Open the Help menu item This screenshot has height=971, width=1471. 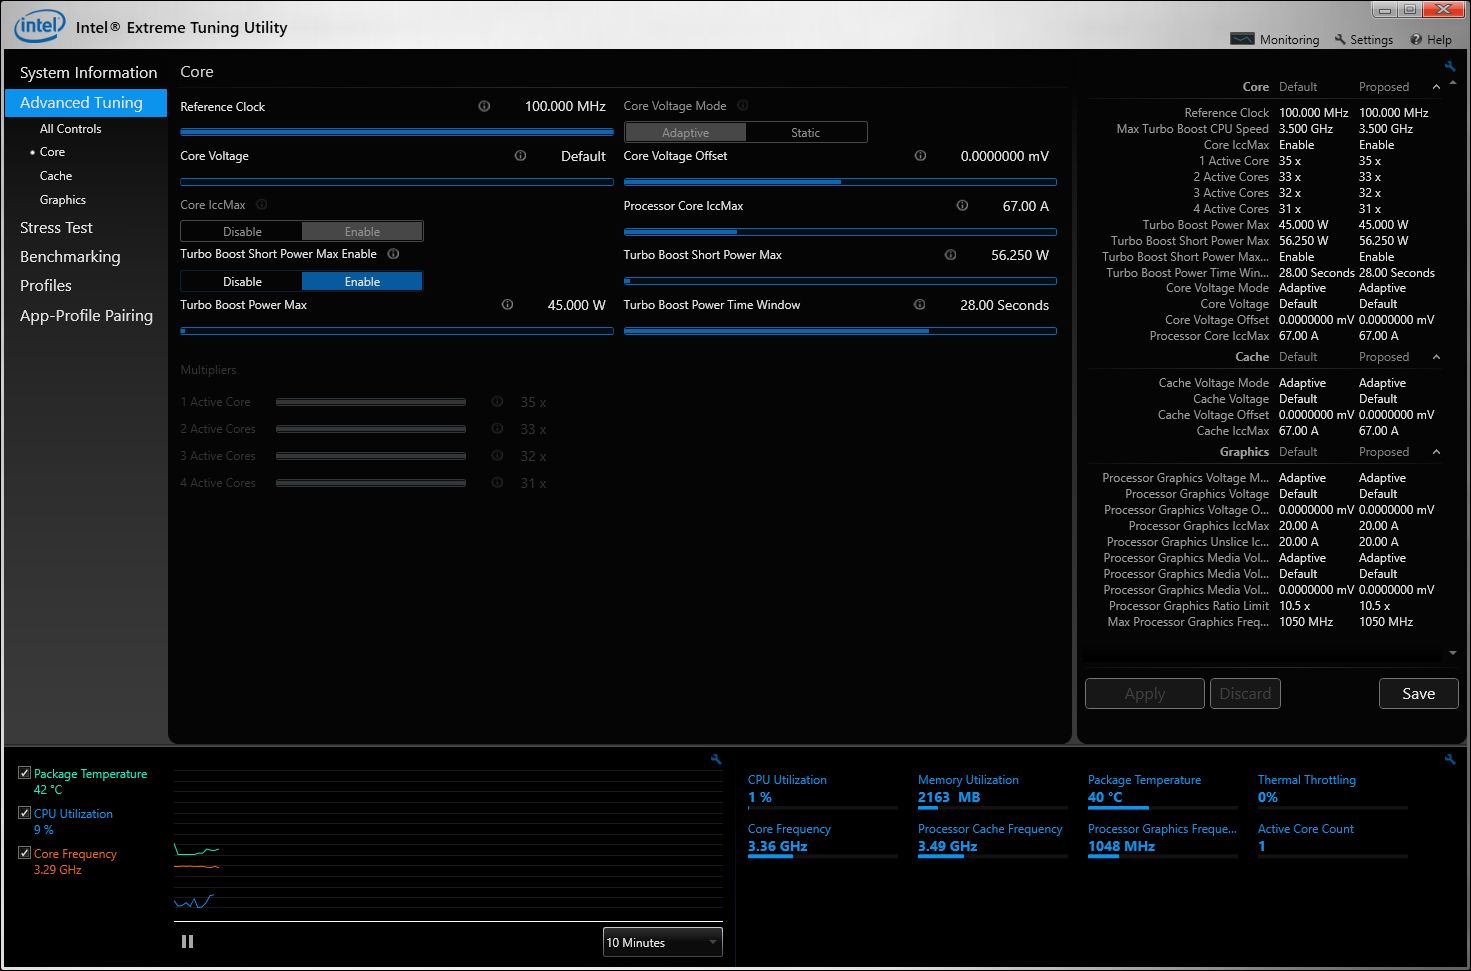click(1430, 40)
